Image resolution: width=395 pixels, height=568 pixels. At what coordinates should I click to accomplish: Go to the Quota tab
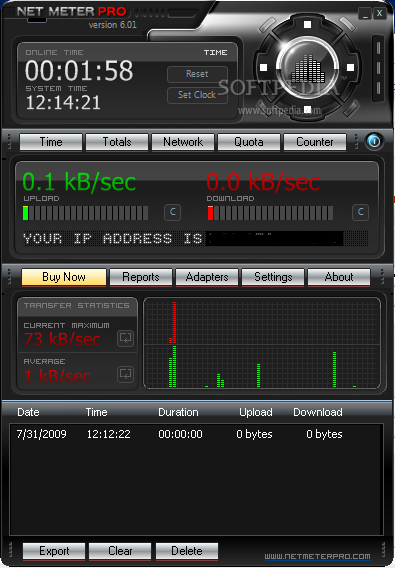click(249, 142)
